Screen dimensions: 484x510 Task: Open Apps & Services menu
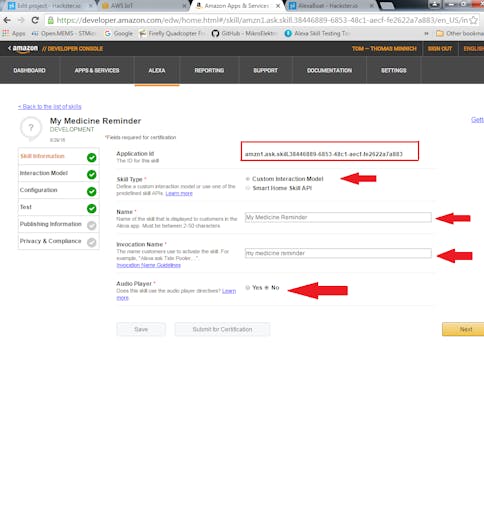pos(97,70)
